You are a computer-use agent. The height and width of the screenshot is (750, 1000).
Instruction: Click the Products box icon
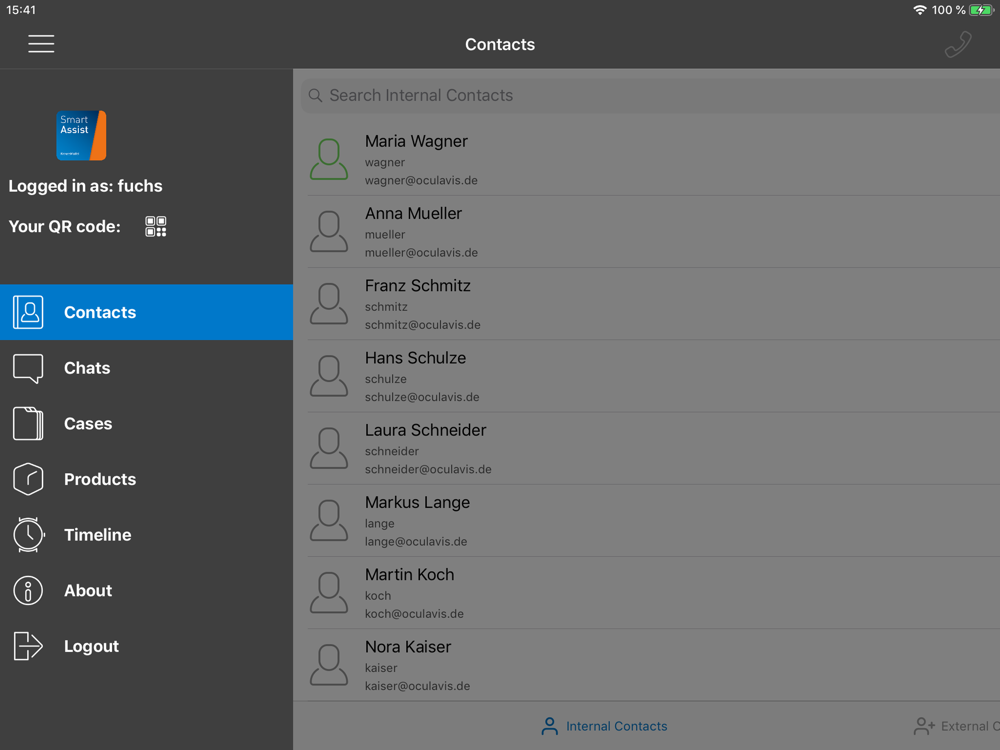coord(28,479)
